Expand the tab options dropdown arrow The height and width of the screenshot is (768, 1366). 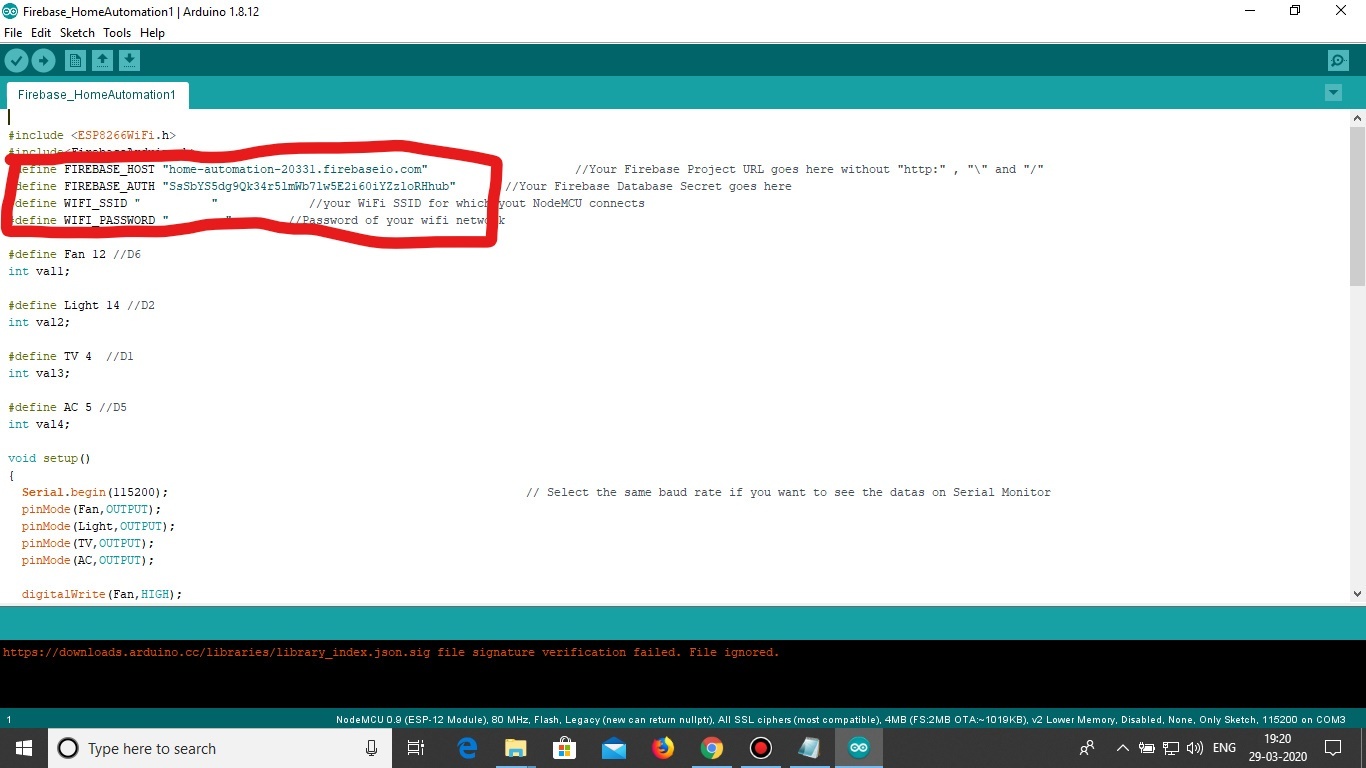[1333, 93]
